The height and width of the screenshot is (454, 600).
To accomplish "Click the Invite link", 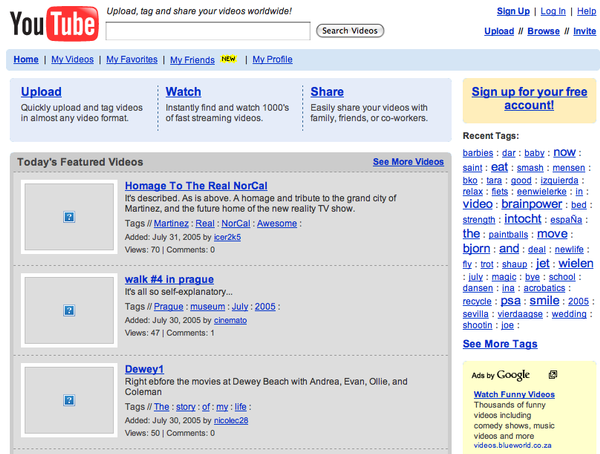I will pyautogui.click(x=584, y=31).
